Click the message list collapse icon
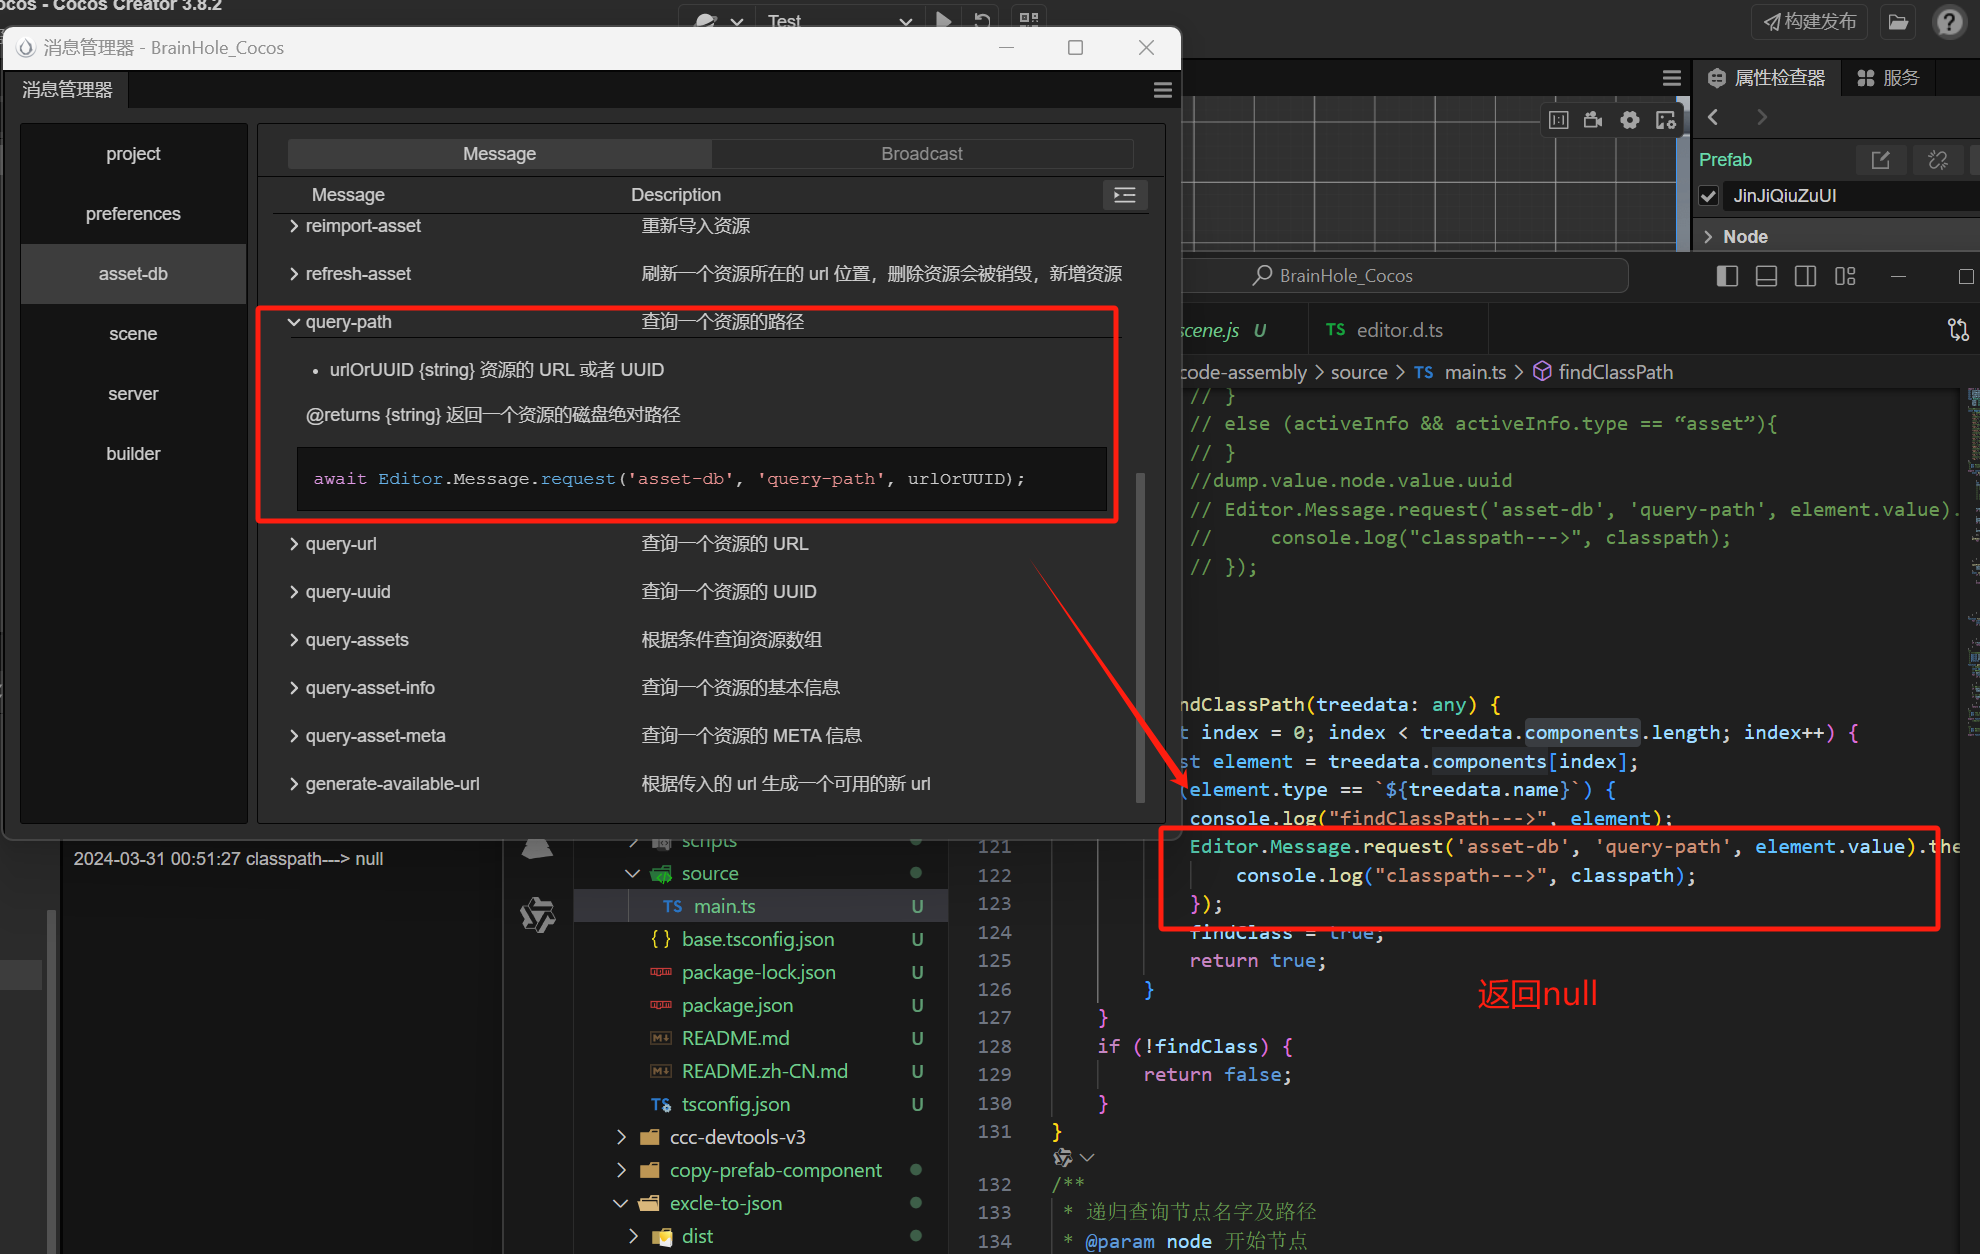Viewport: 1980px width, 1254px height. [1124, 195]
